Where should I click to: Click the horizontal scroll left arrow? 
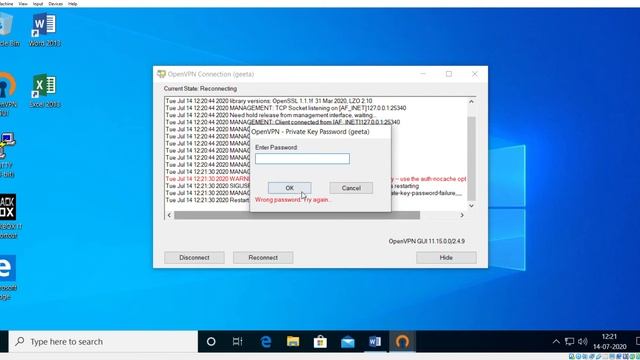tap(169, 215)
